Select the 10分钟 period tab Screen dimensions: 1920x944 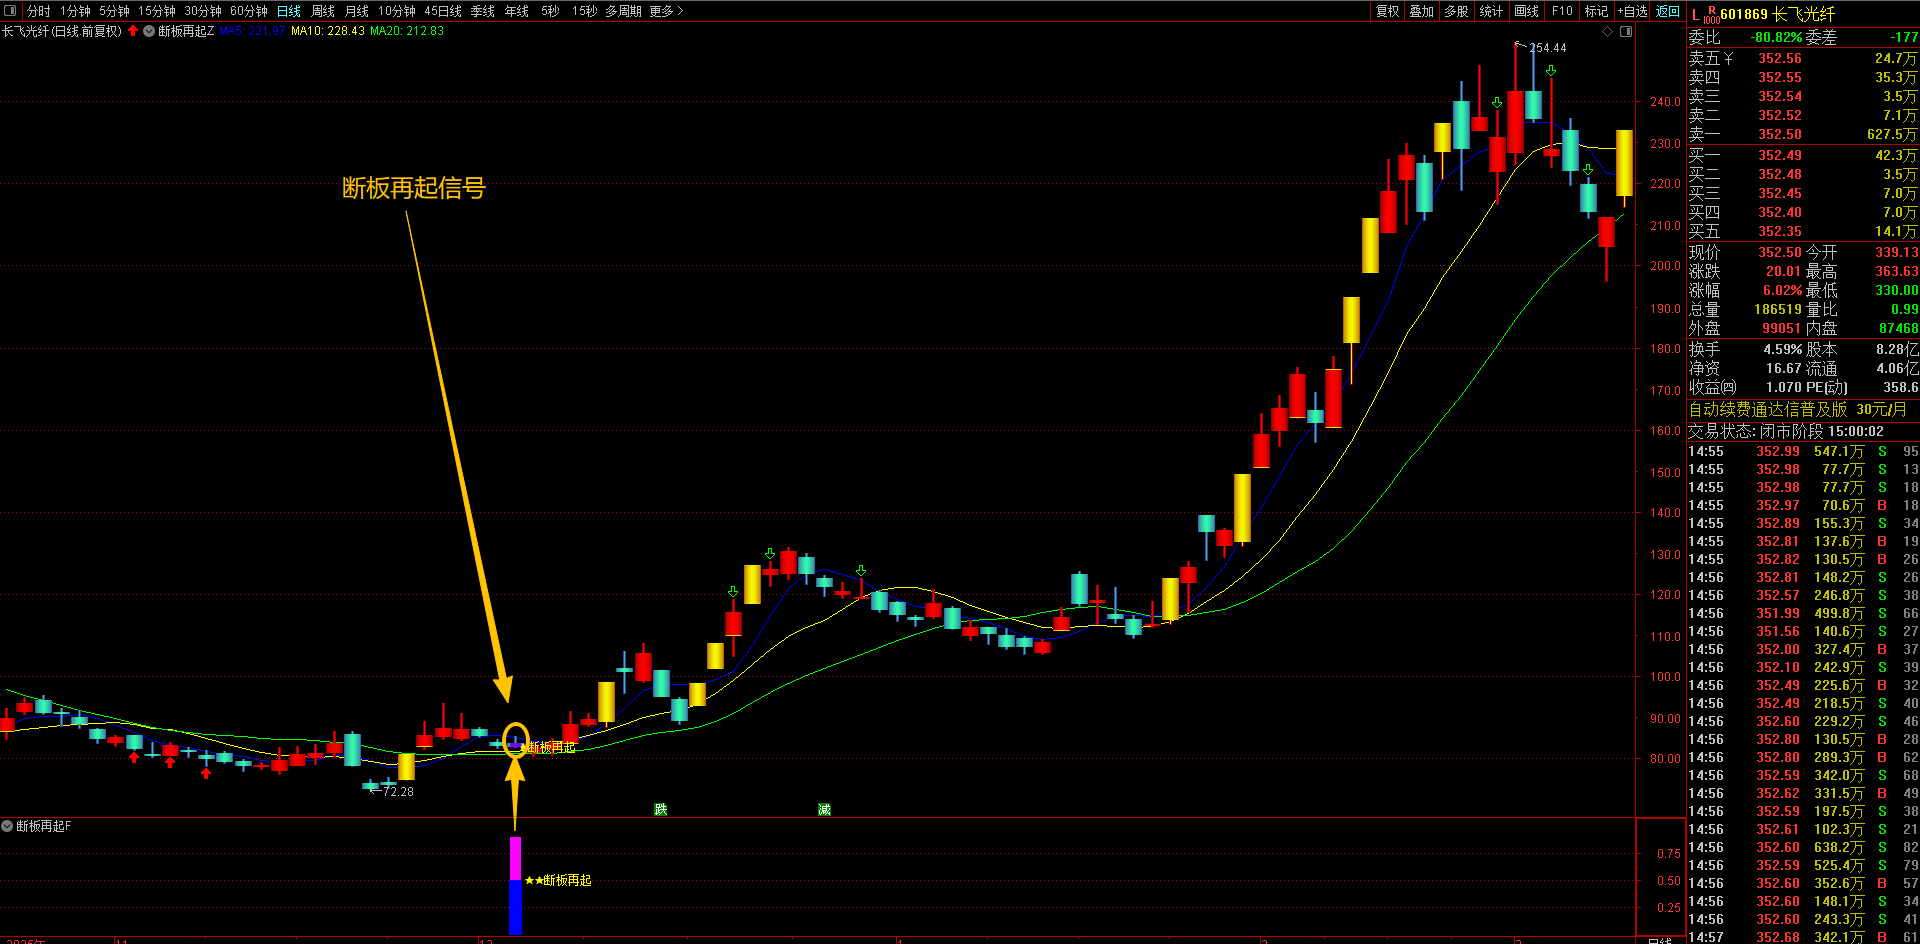(397, 11)
